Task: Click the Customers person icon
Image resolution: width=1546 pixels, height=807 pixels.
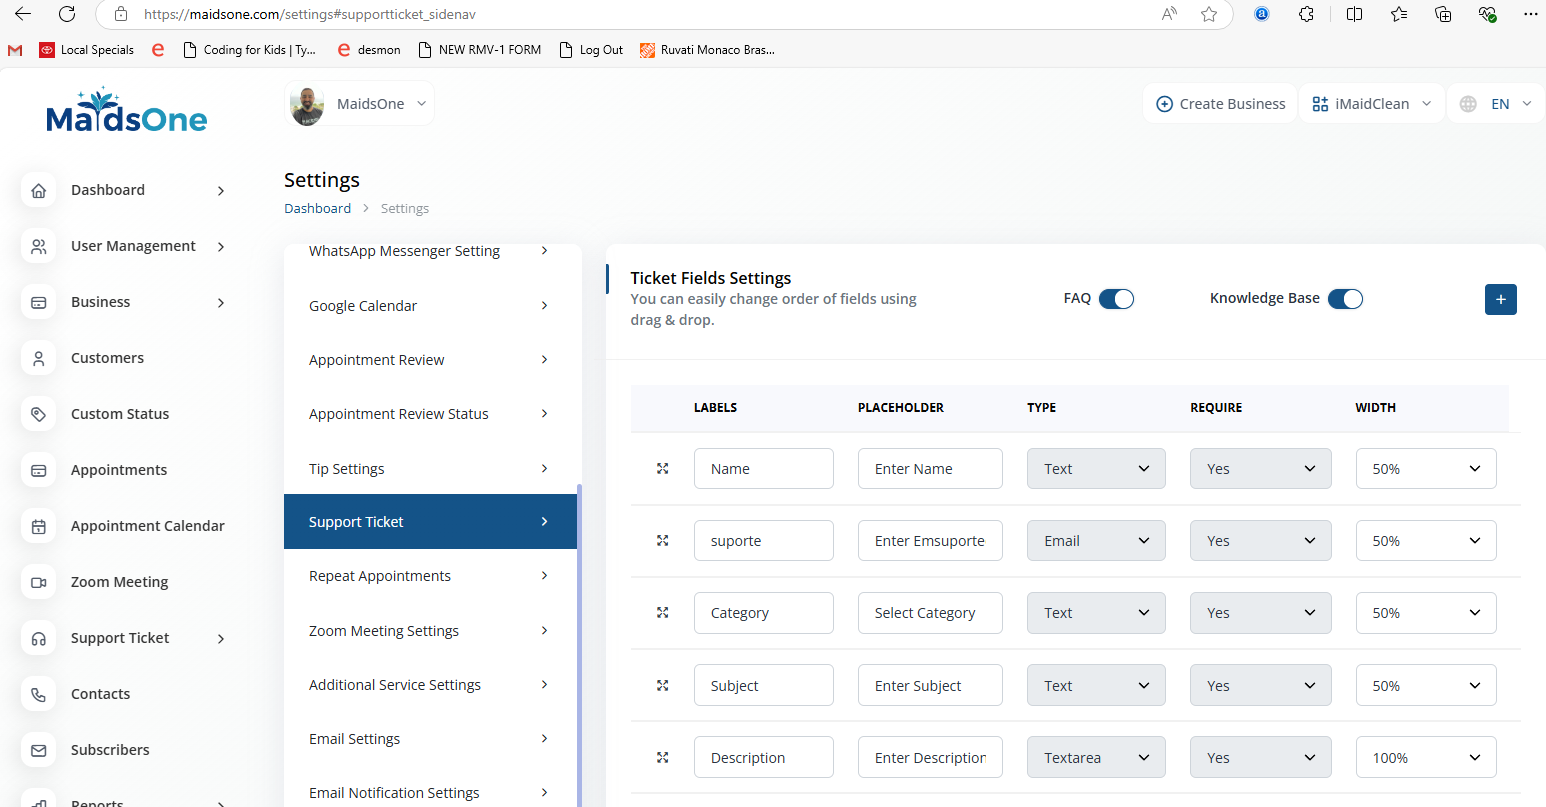Action: [39, 358]
